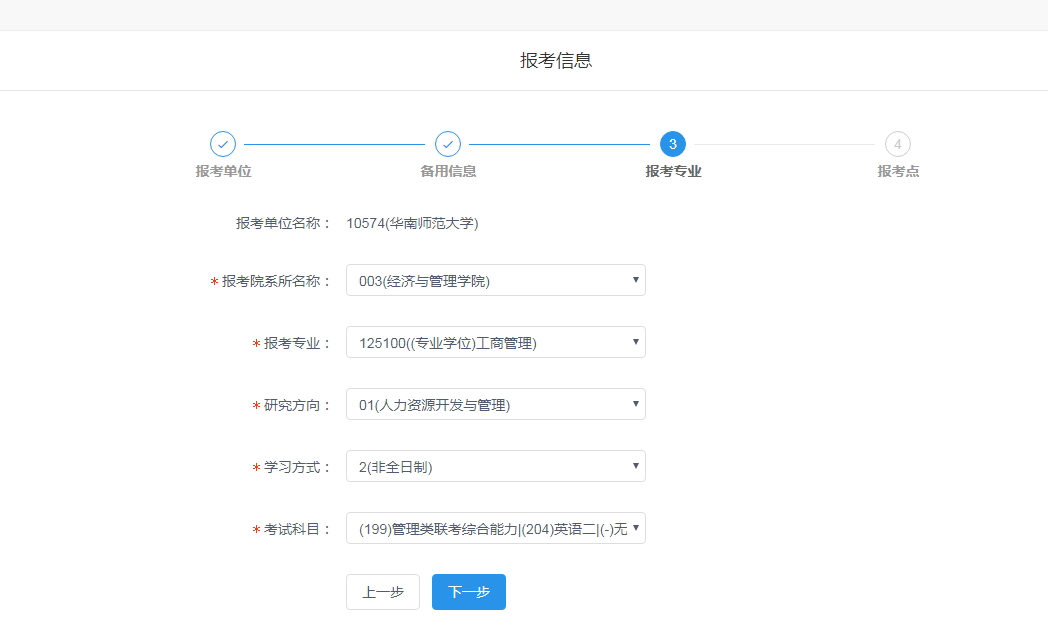
Task: Click the completed checkmark icon above 备用信息
Action: pos(447,145)
